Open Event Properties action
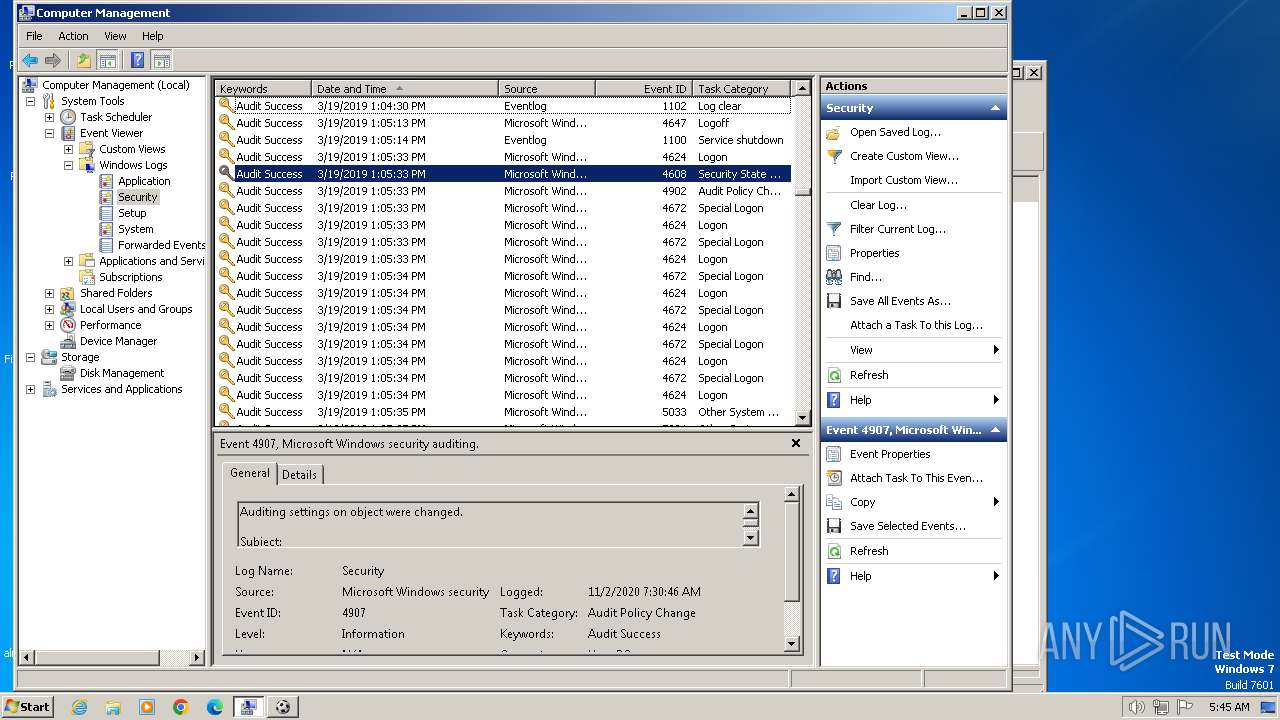The image size is (1280, 720). [x=890, y=454]
